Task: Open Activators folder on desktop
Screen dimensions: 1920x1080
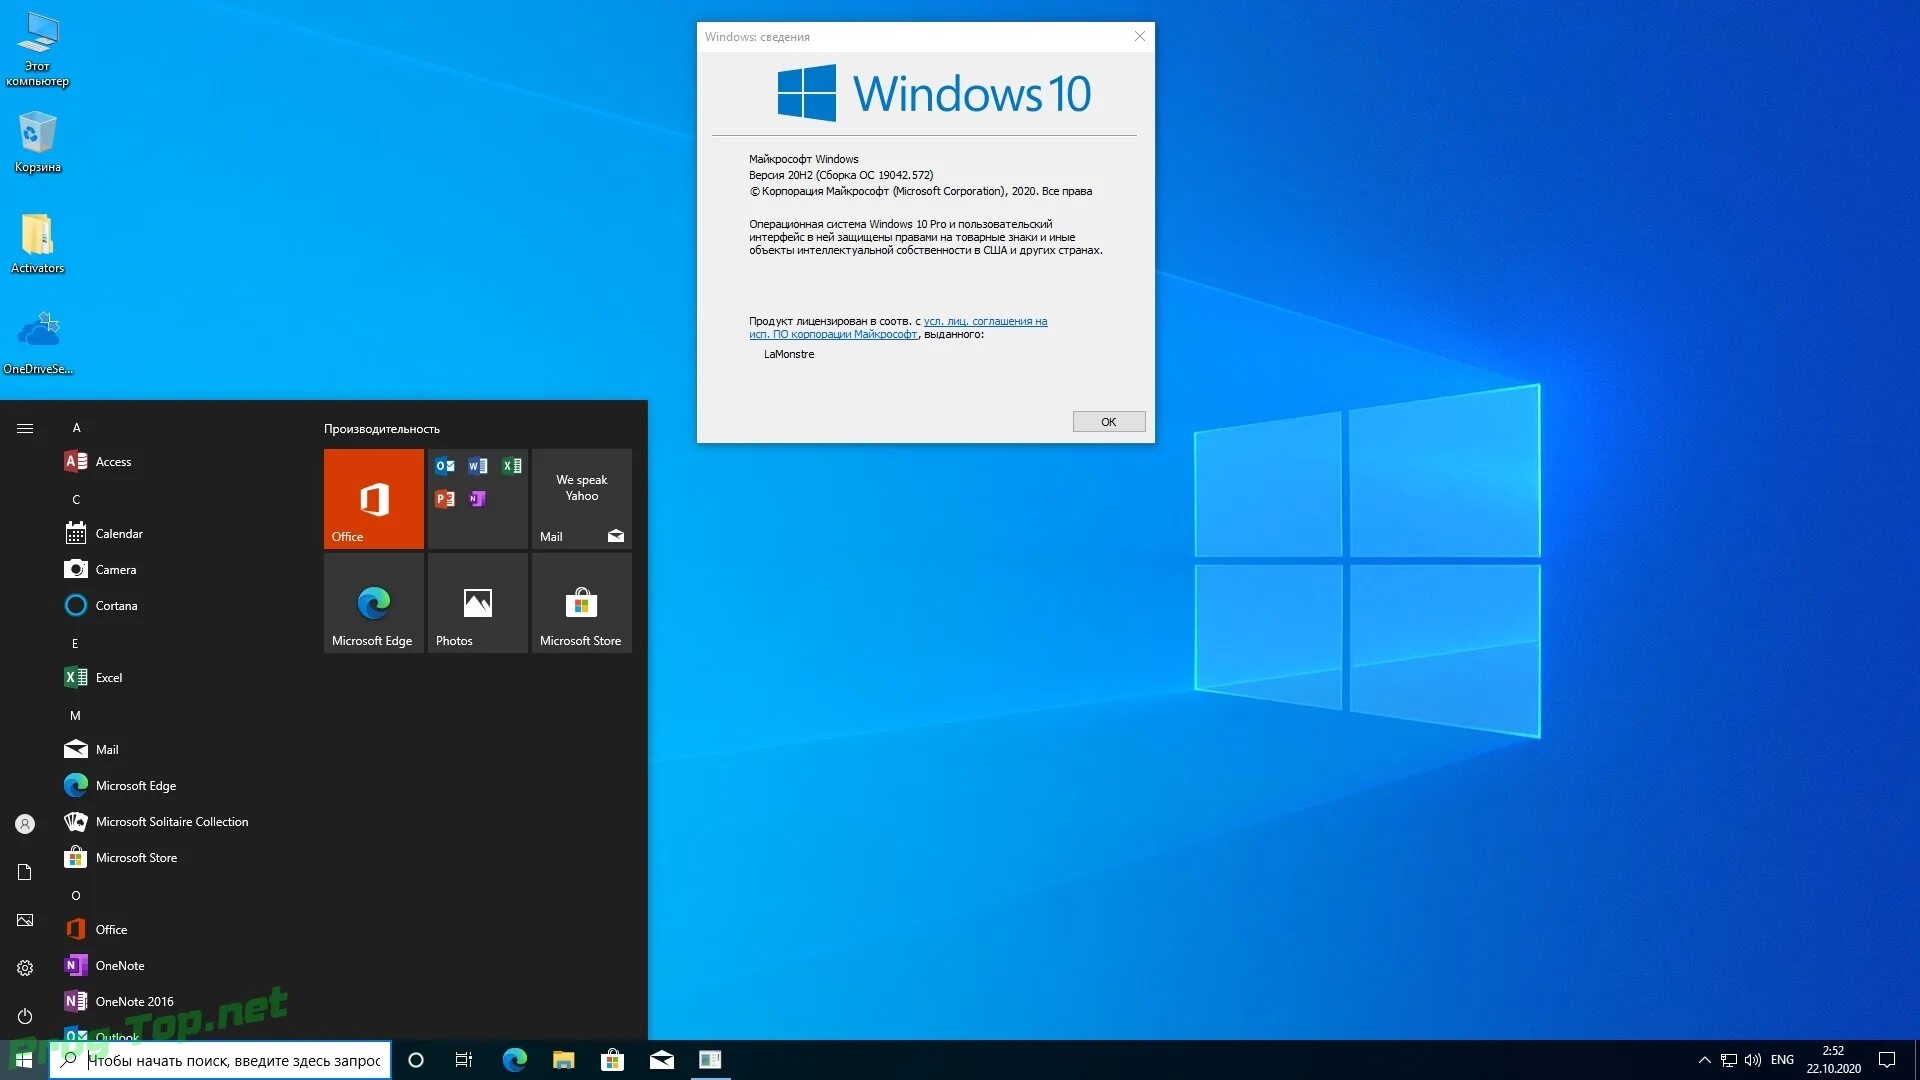Action: tap(37, 242)
